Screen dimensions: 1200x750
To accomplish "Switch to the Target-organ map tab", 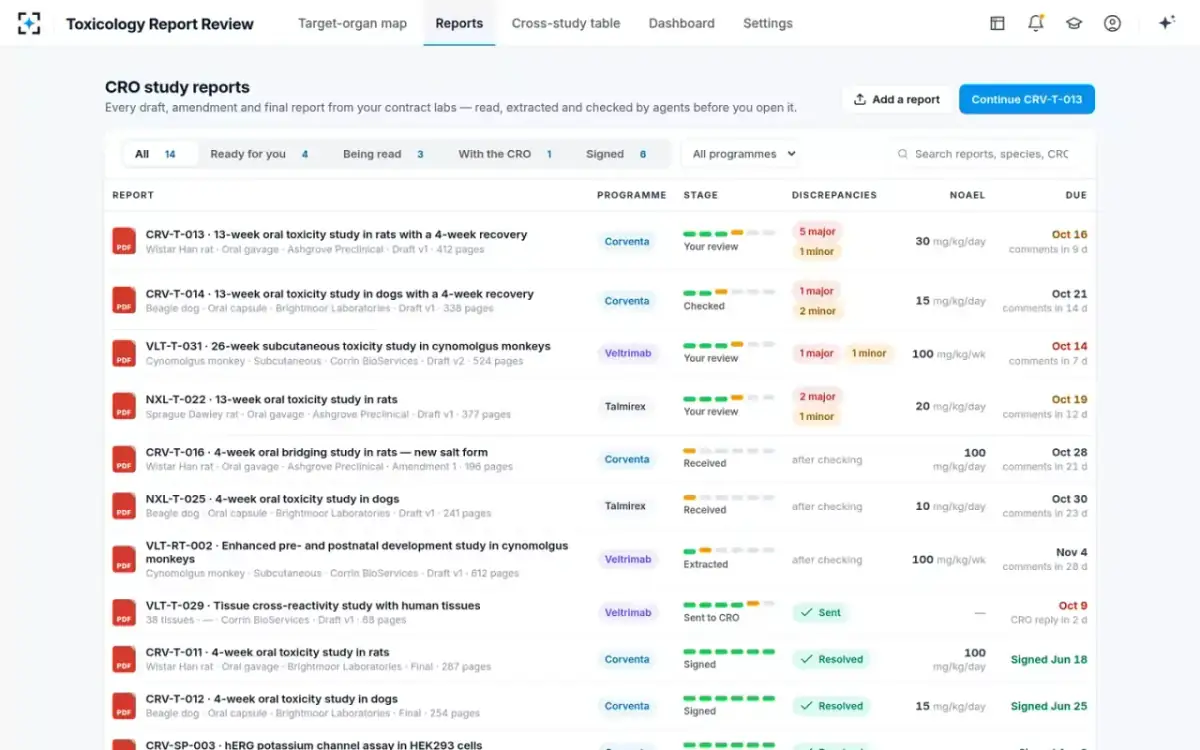I will (352, 23).
